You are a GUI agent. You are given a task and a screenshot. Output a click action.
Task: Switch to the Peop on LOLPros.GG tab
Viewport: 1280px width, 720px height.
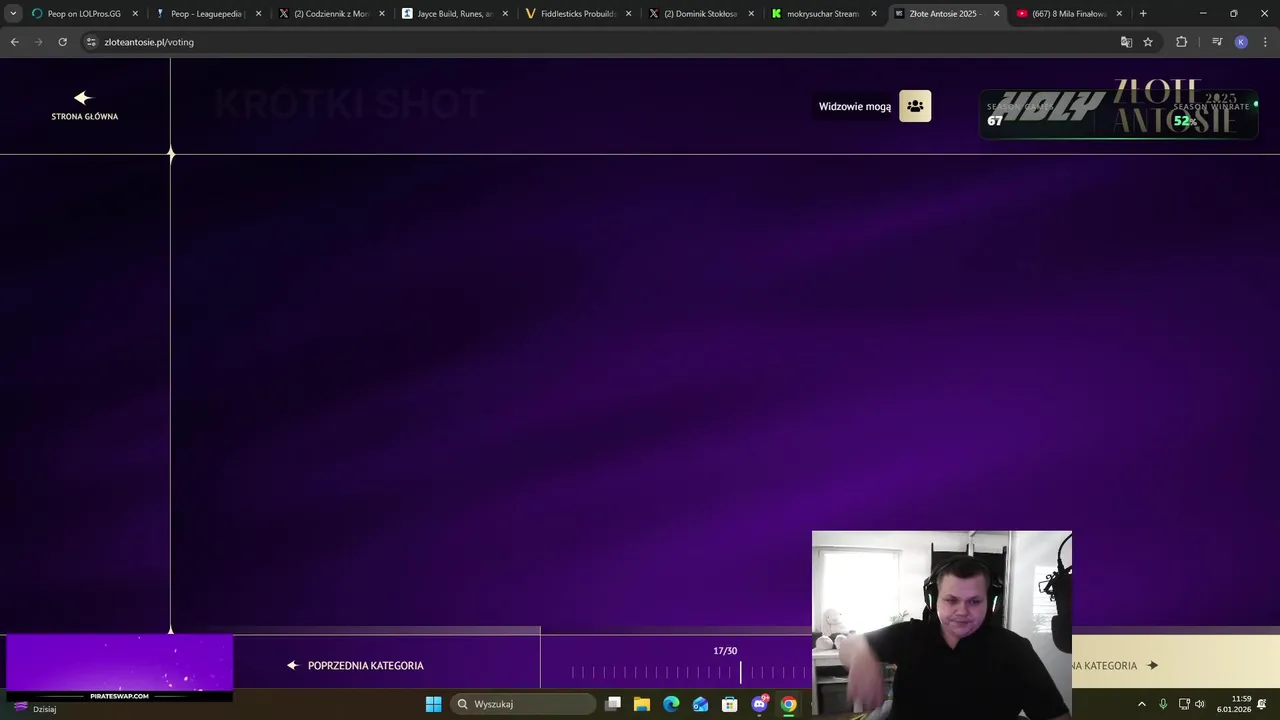point(84,14)
